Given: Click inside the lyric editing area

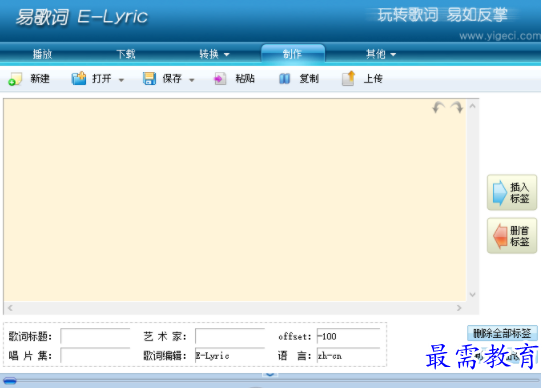Looking at the screenshot, I should [235, 200].
